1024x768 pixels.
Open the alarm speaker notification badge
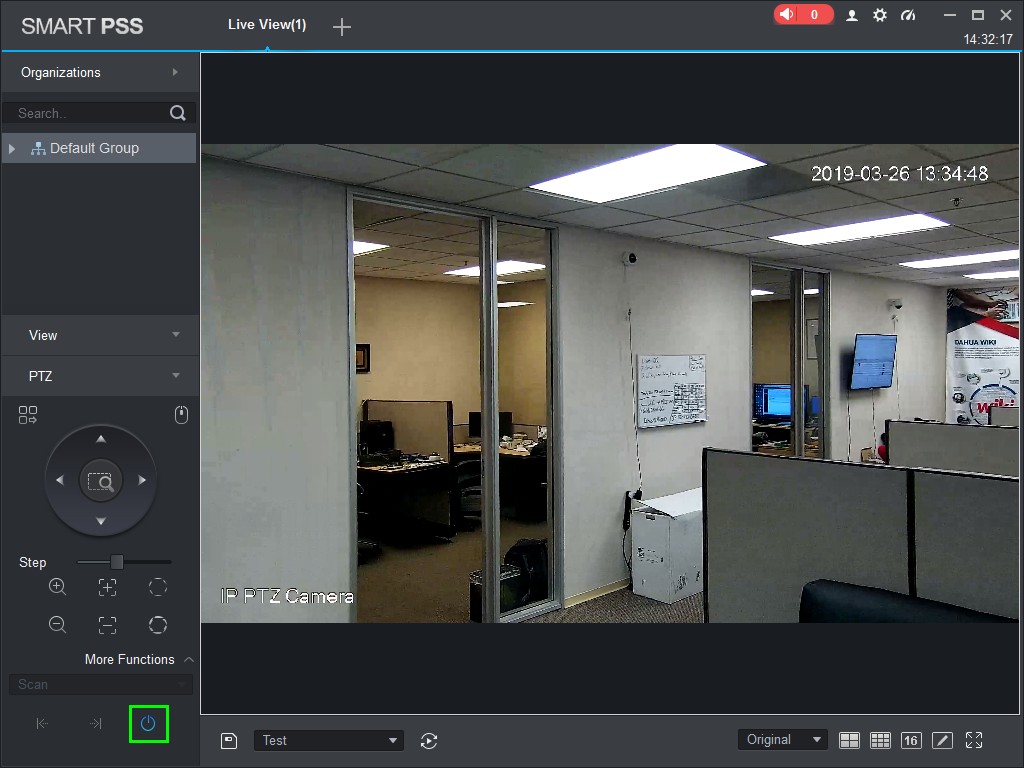(803, 14)
